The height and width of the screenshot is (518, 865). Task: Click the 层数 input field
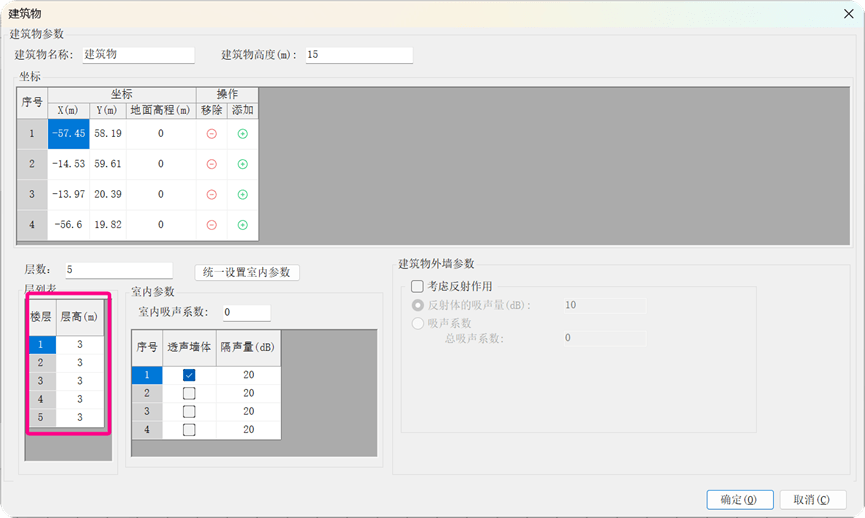pyautogui.click(x=119, y=270)
